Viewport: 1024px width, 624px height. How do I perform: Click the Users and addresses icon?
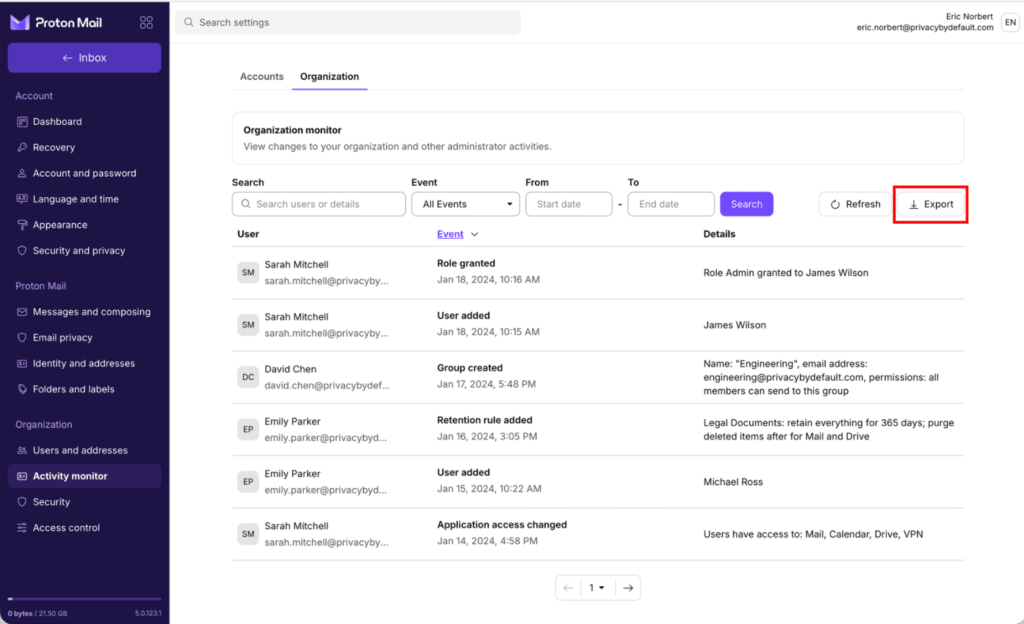tap(22, 451)
